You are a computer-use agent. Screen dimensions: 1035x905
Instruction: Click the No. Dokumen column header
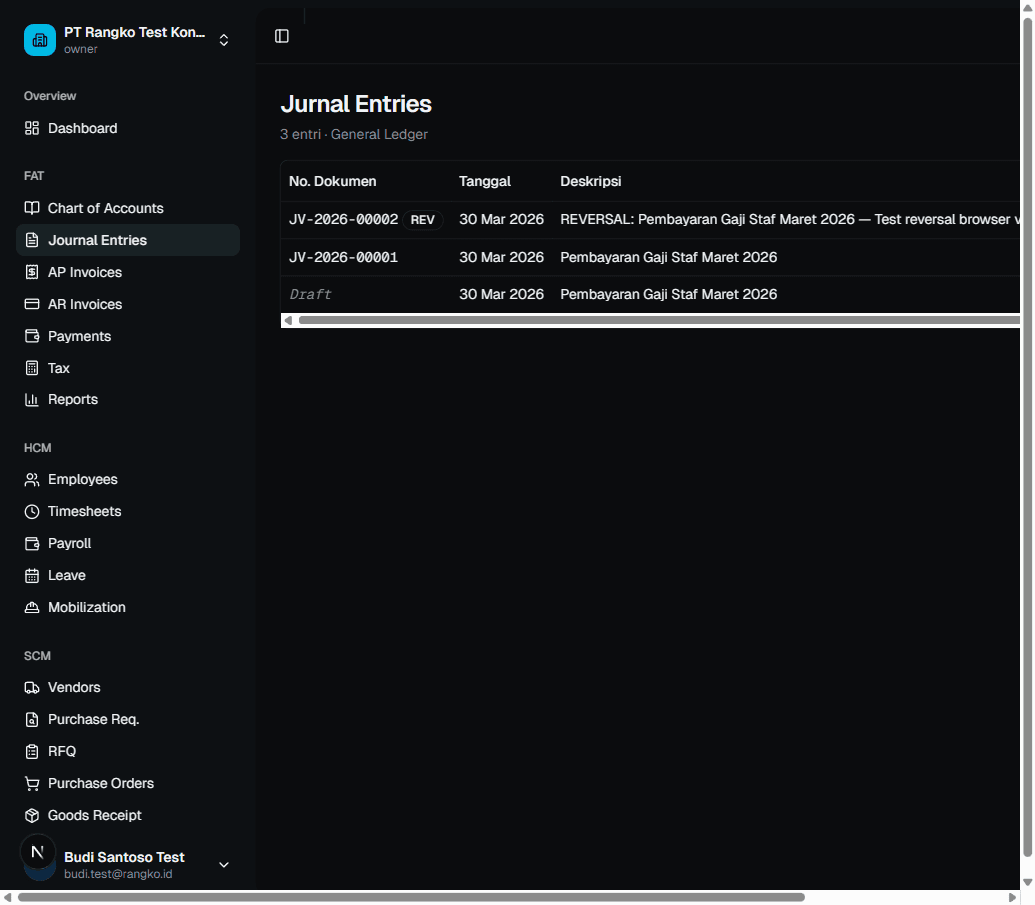[333, 181]
